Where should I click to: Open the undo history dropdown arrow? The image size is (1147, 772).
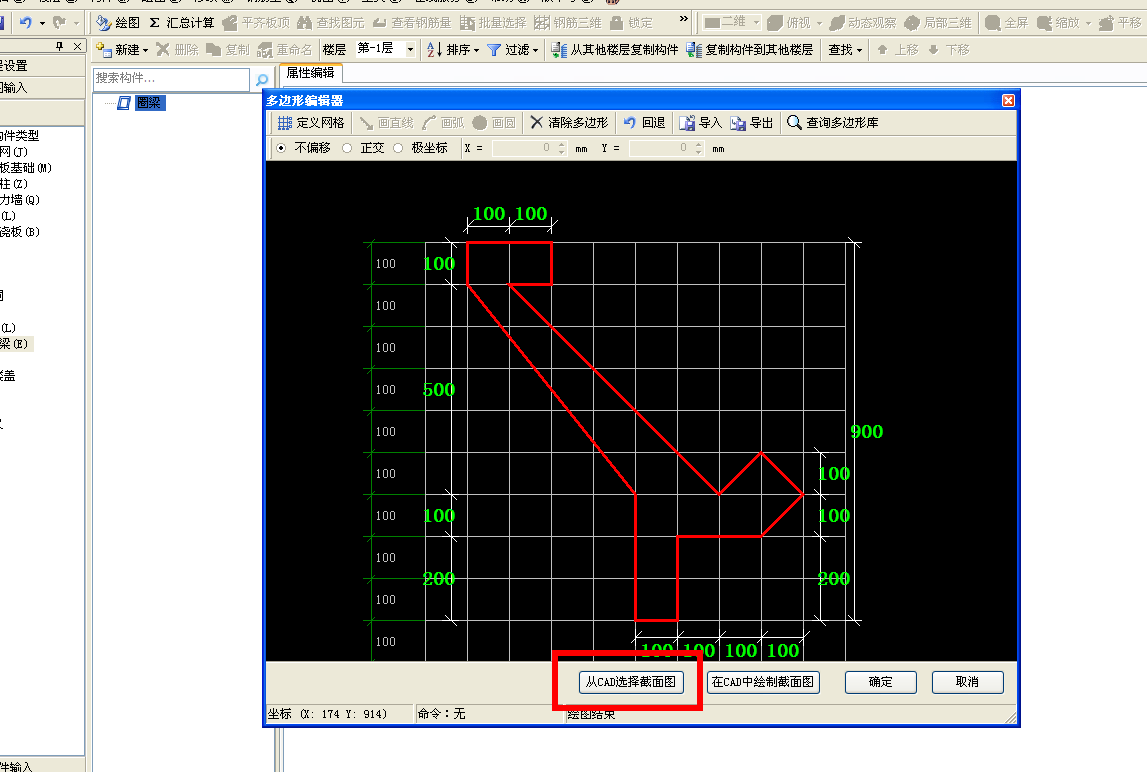pos(42,23)
